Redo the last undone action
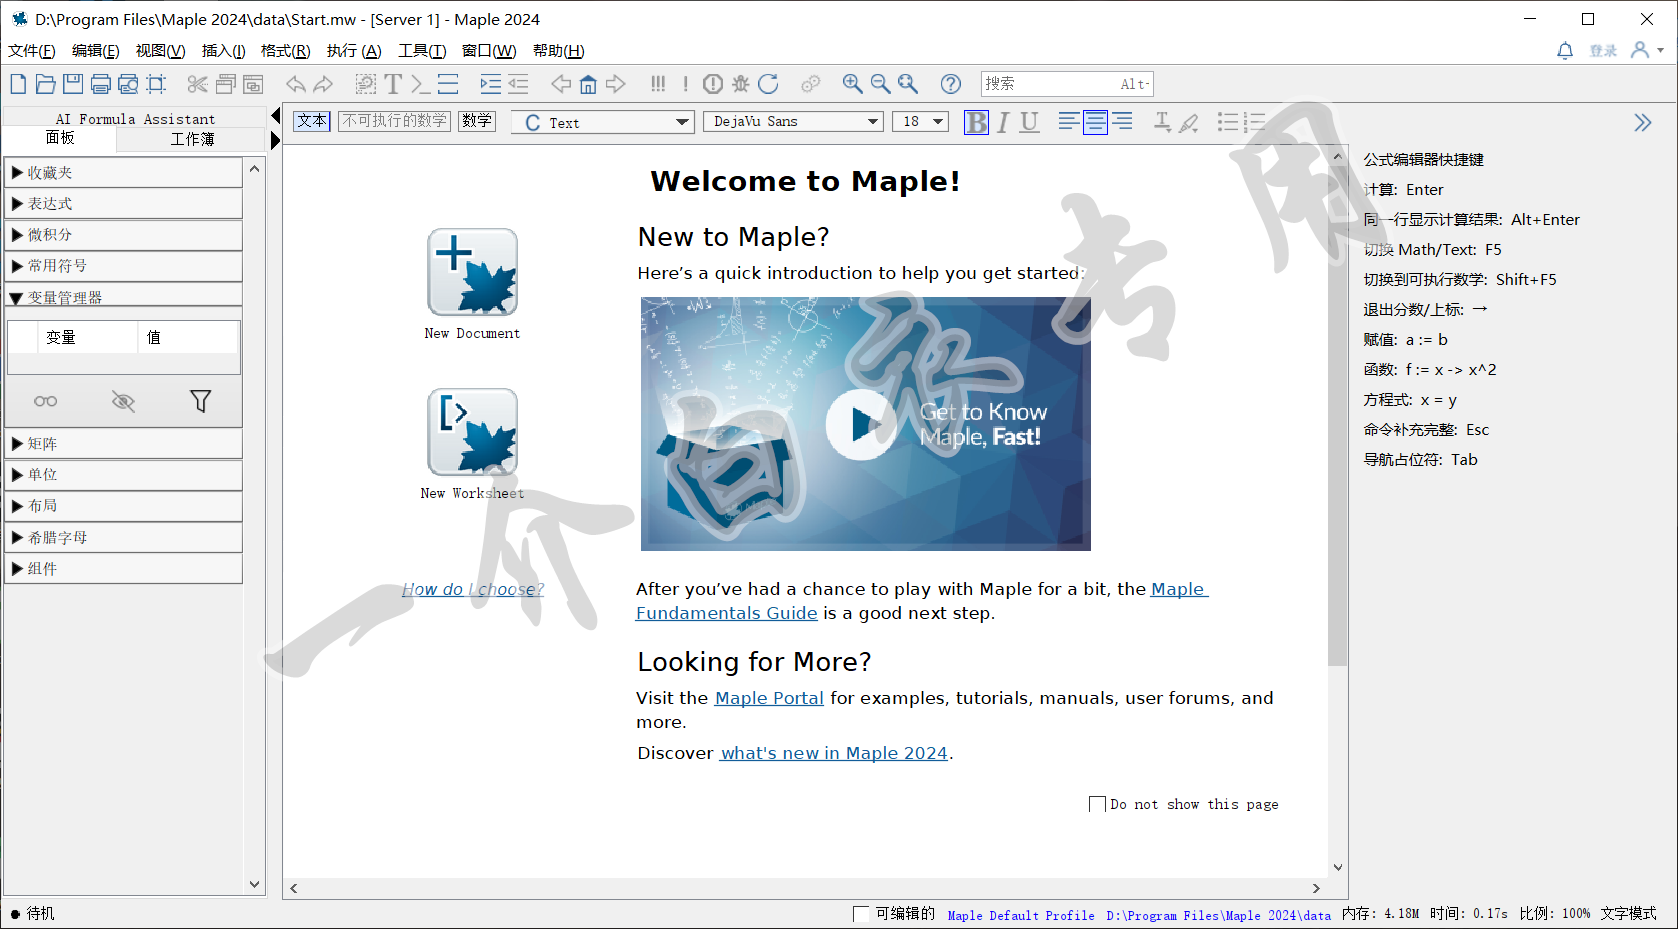The width and height of the screenshot is (1678, 929). pos(322,84)
